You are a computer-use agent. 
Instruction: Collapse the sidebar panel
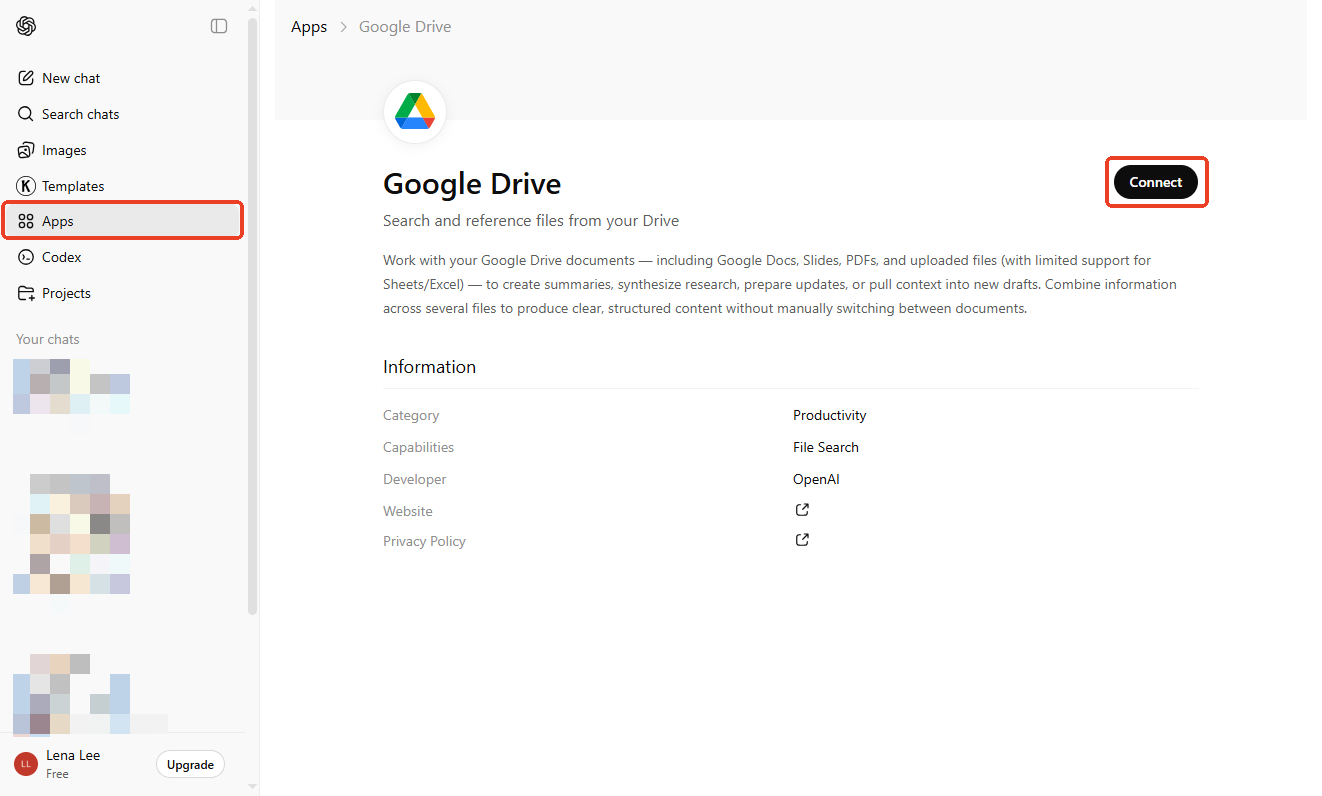tap(219, 26)
